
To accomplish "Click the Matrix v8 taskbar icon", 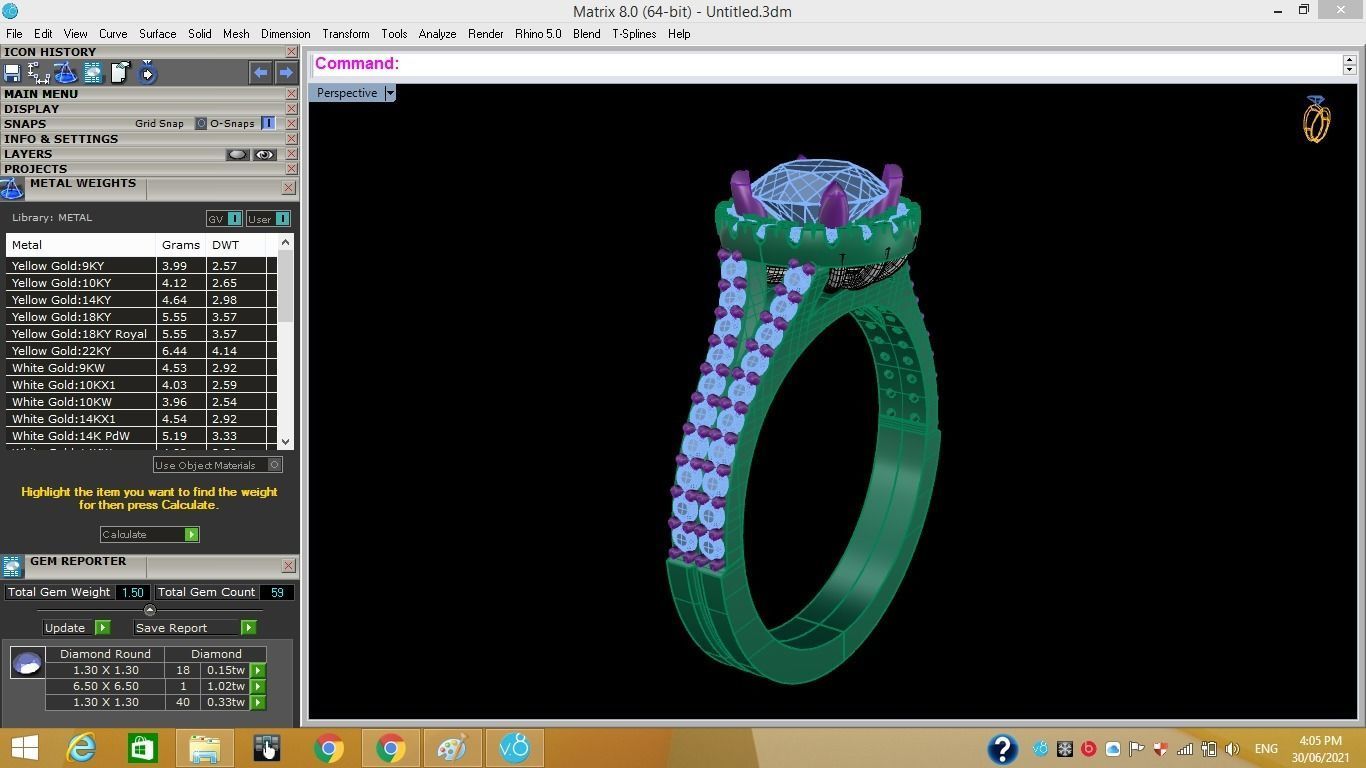I will click(x=514, y=748).
